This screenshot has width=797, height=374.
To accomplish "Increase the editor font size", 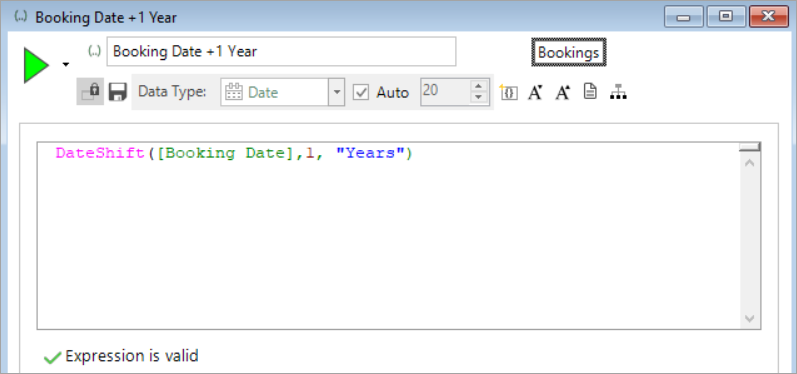I will 562,92.
